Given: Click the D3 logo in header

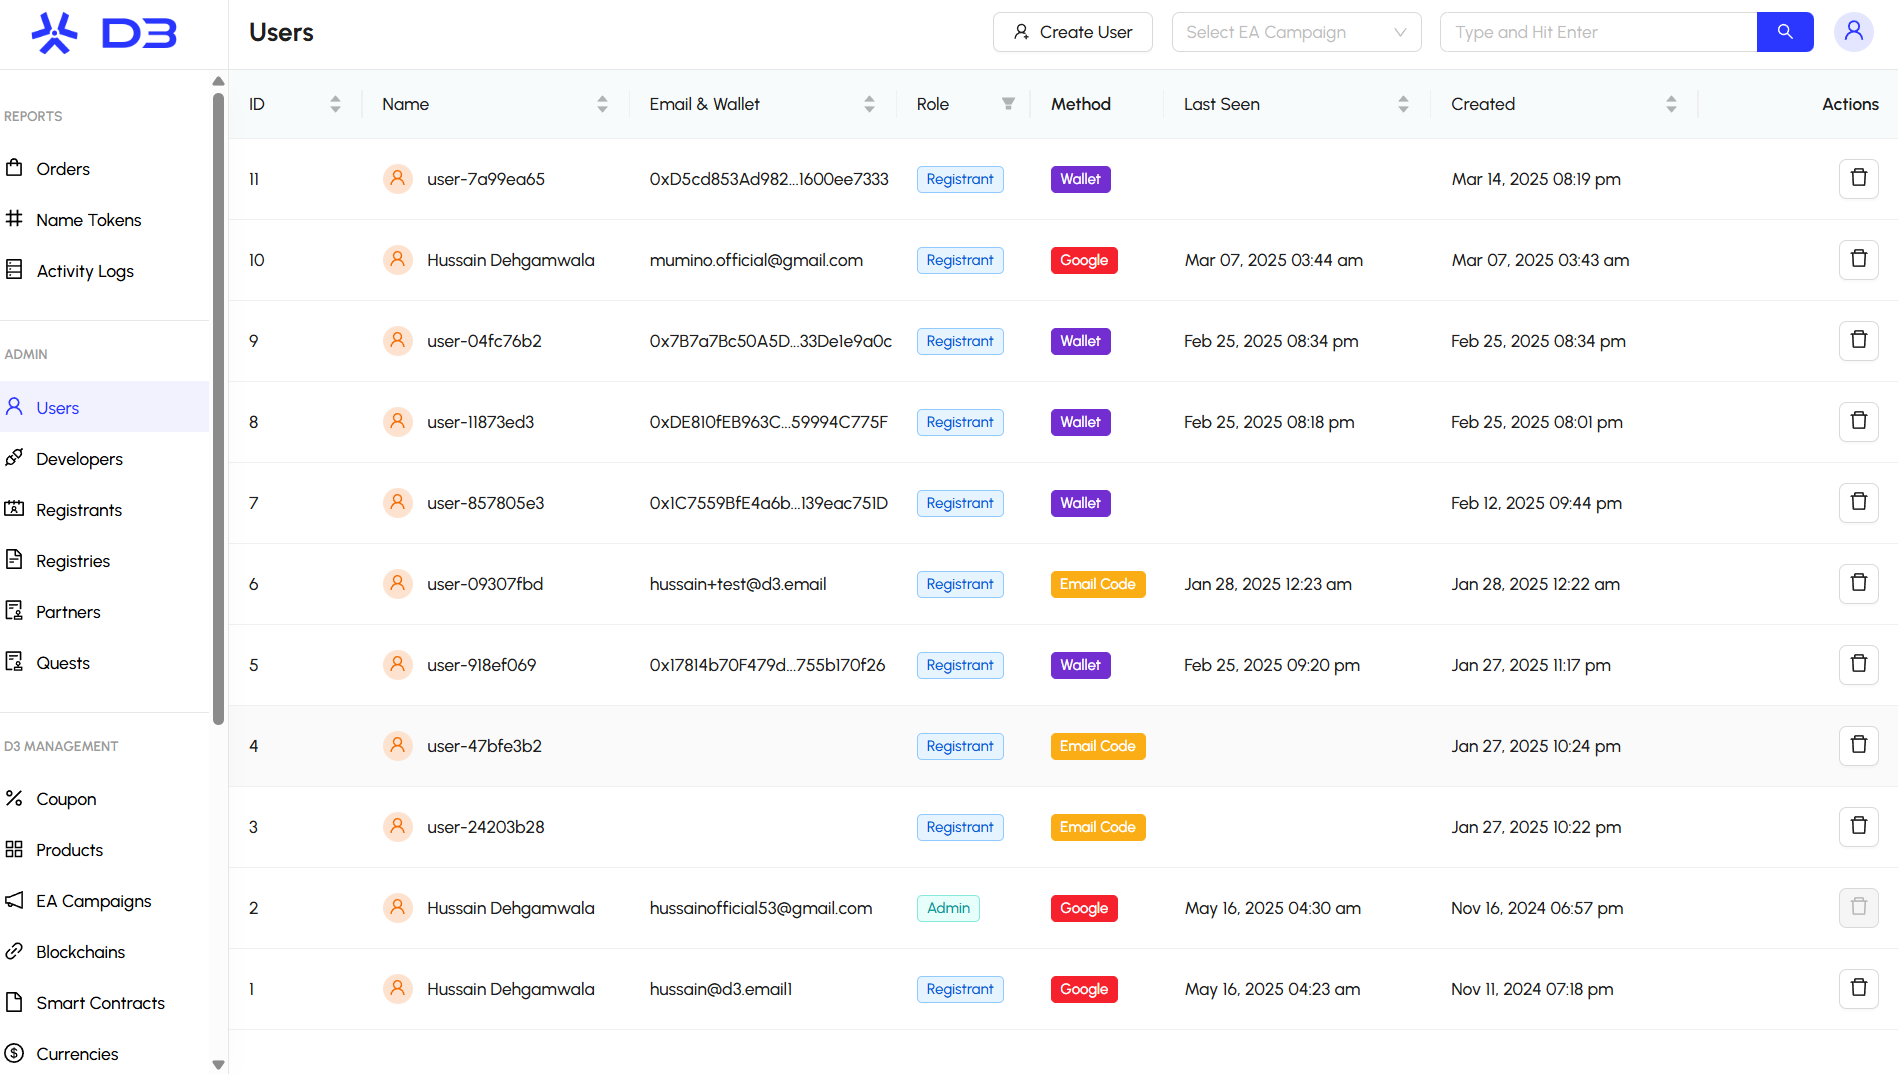Looking at the screenshot, I should click(x=104, y=33).
